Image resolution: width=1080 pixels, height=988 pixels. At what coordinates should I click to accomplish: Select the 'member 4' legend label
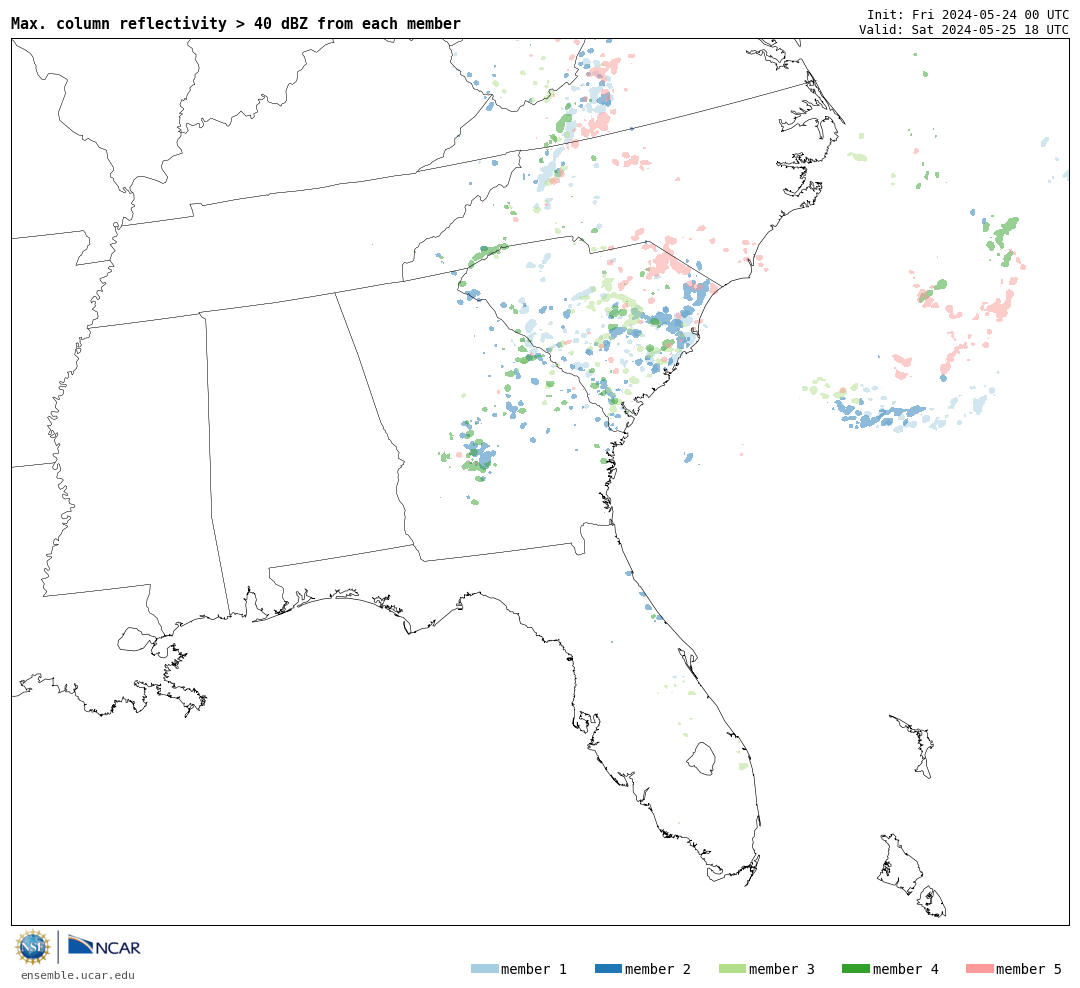[x=905, y=969]
